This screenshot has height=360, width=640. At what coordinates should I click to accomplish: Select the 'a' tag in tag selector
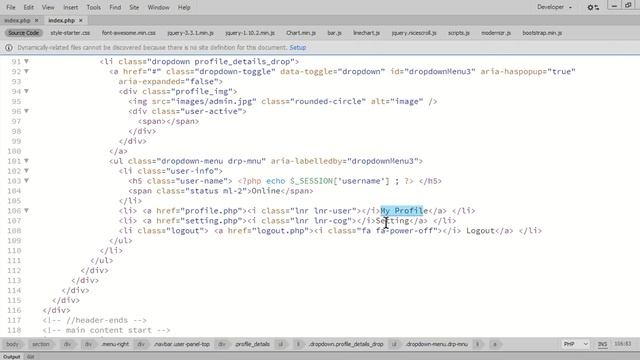(x=495, y=344)
